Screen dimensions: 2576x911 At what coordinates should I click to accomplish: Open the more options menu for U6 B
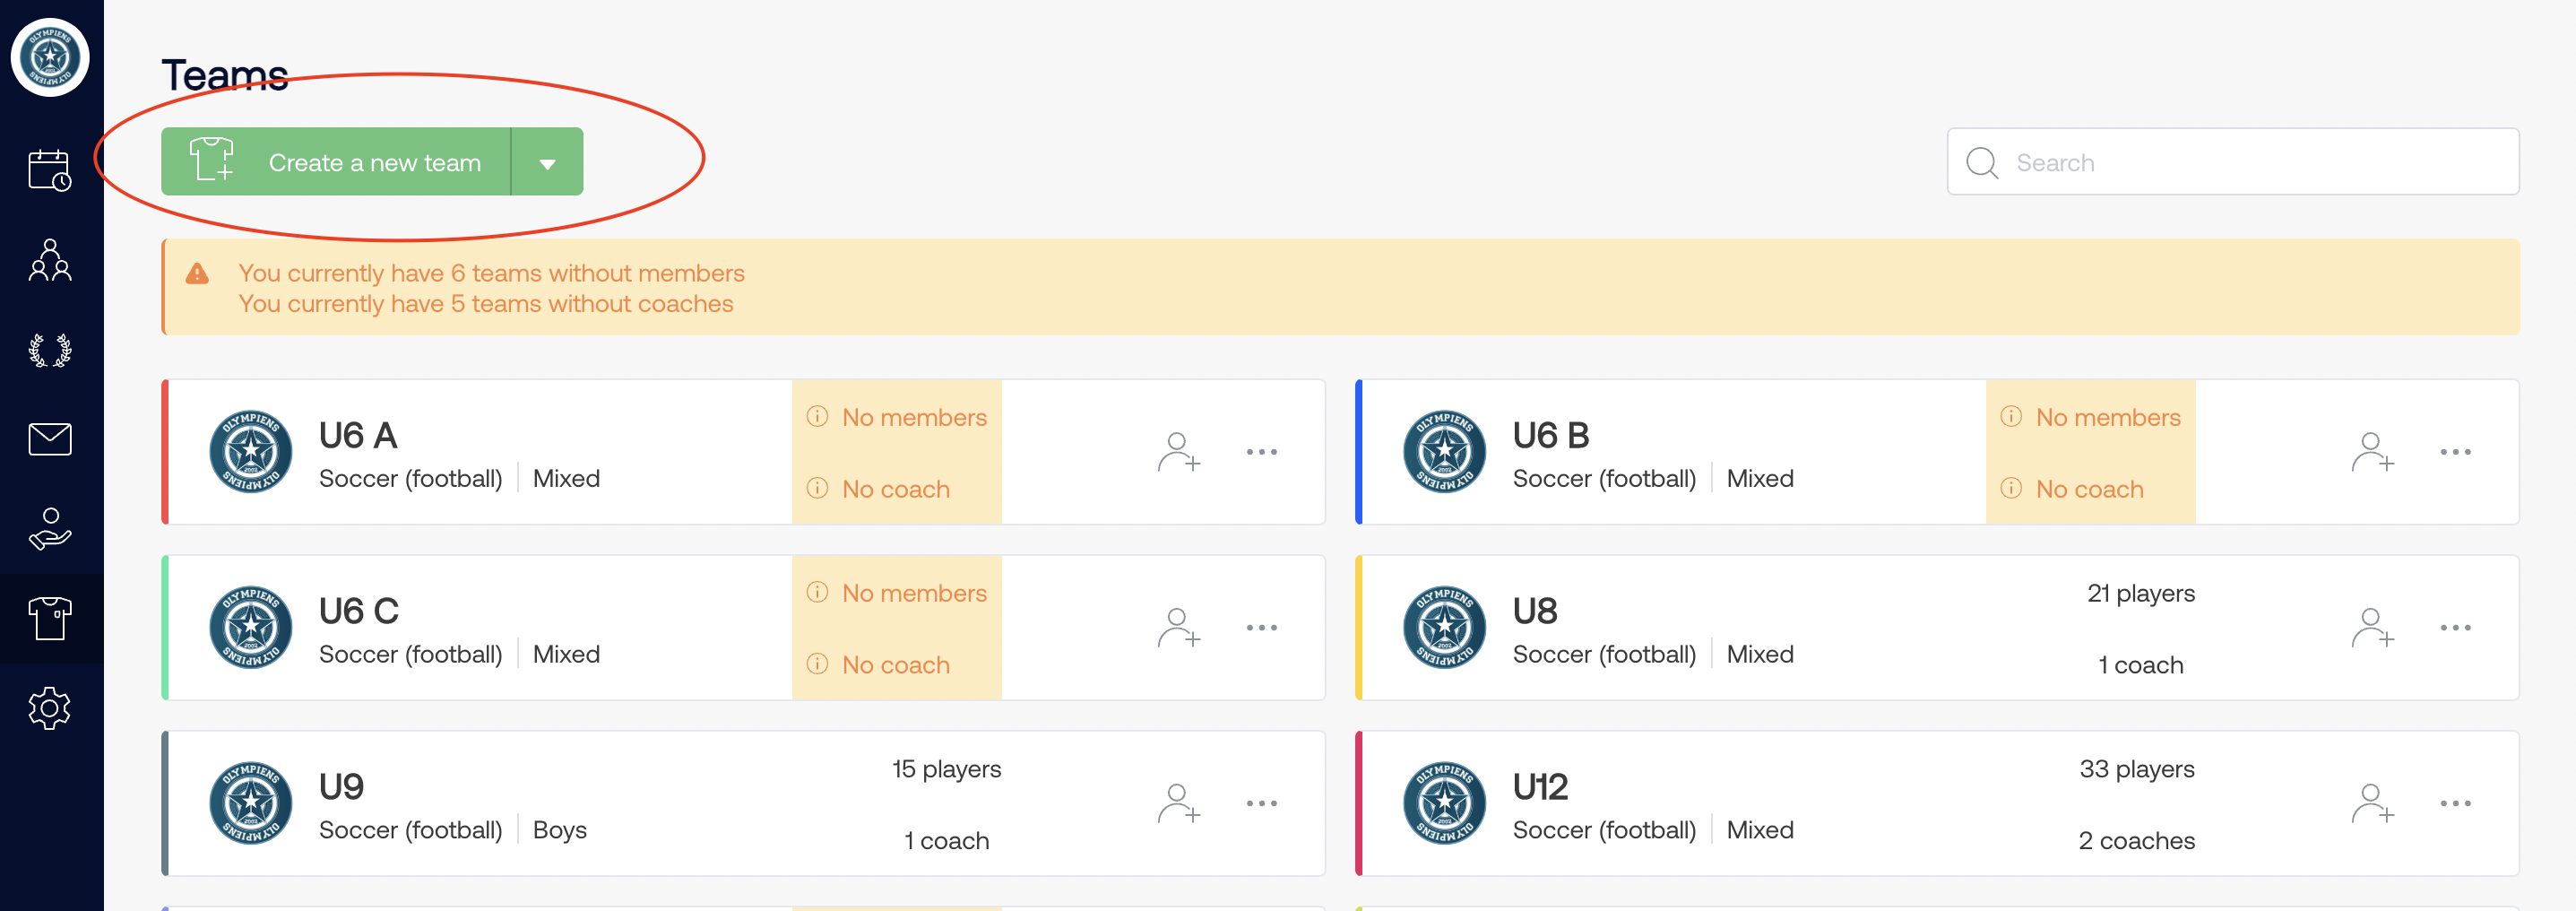pos(2455,452)
